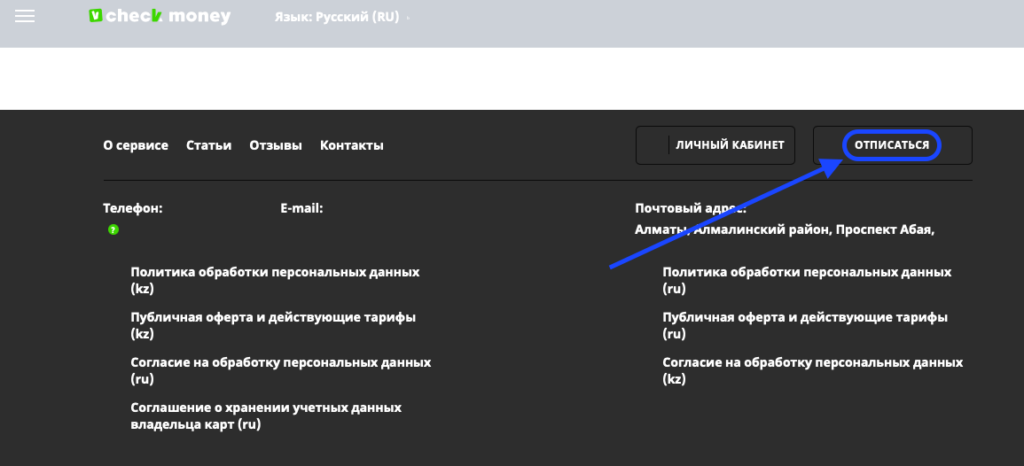View Согласие на обработку персональных данных (ru)
The height and width of the screenshot is (466, 1024).
[280, 370]
